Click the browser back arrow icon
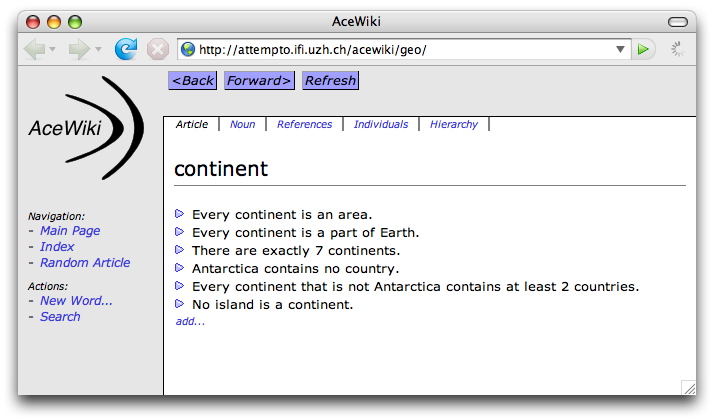This screenshot has width=716, height=419. tap(34, 49)
